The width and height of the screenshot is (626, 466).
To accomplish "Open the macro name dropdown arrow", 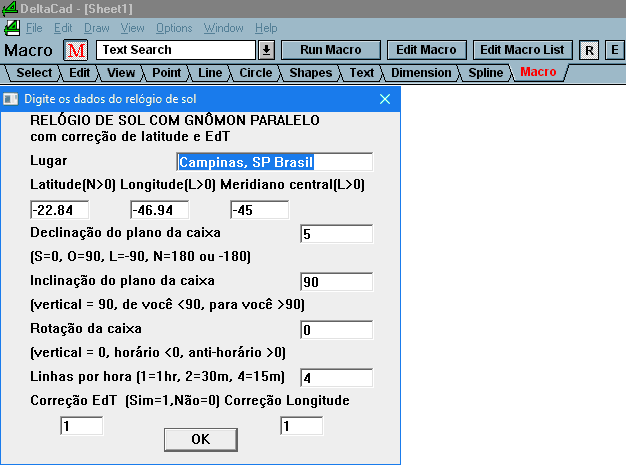I will (266, 50).
